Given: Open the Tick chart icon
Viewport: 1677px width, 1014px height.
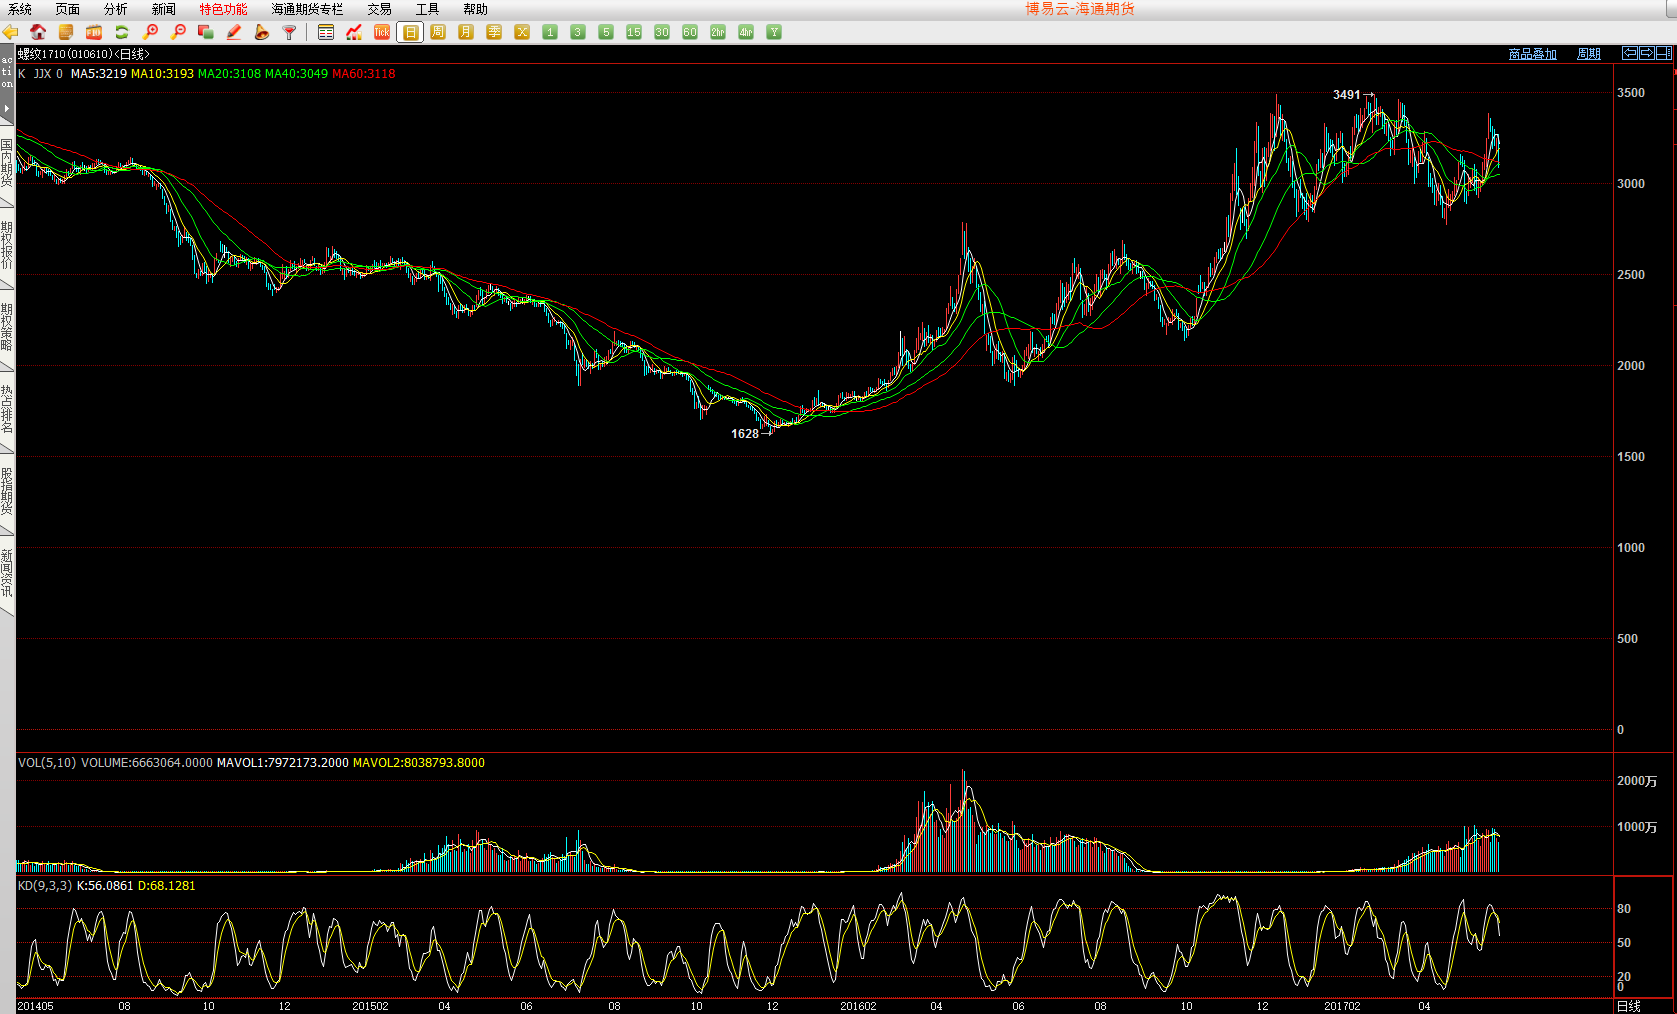Looking at the screenshot, I should tap(382, 32).
